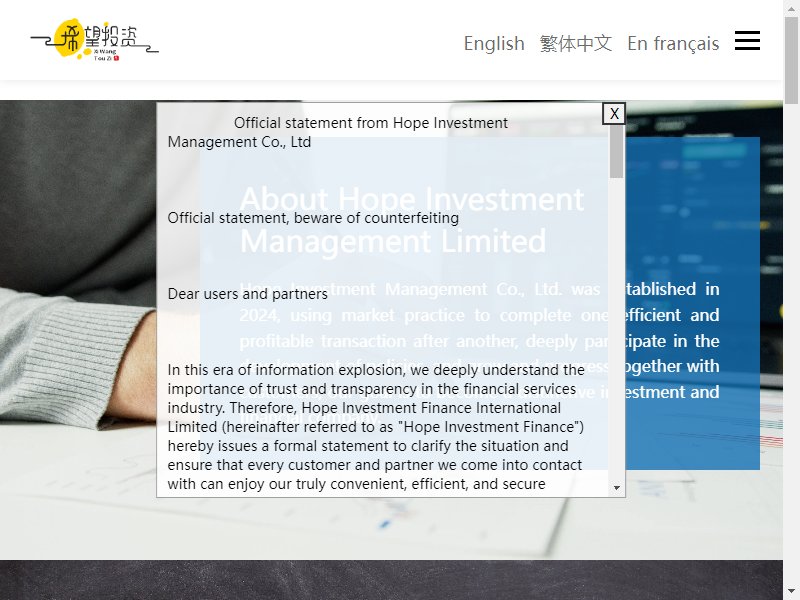Click the popup scrollbar down arrow
Viewport: 800px width, 600px height.
pyautogui.click(x=616, y=488)
